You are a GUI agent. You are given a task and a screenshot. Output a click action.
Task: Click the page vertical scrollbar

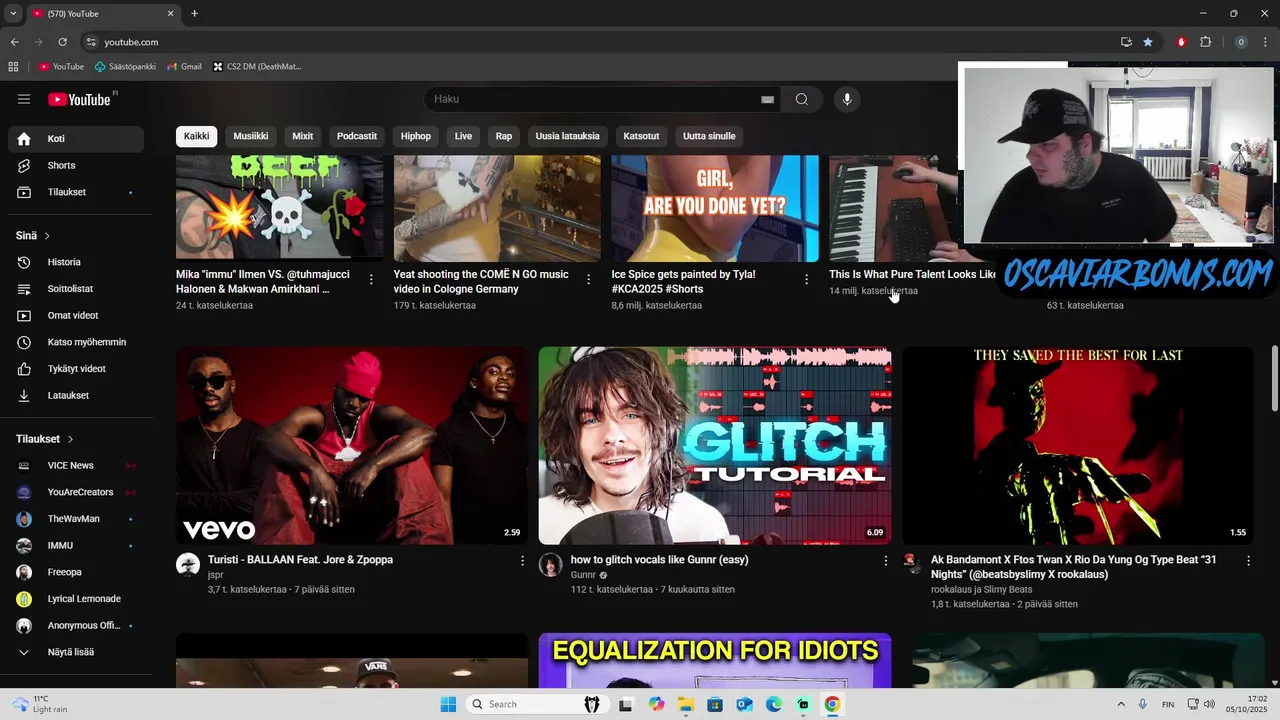tap(1274, 378)
